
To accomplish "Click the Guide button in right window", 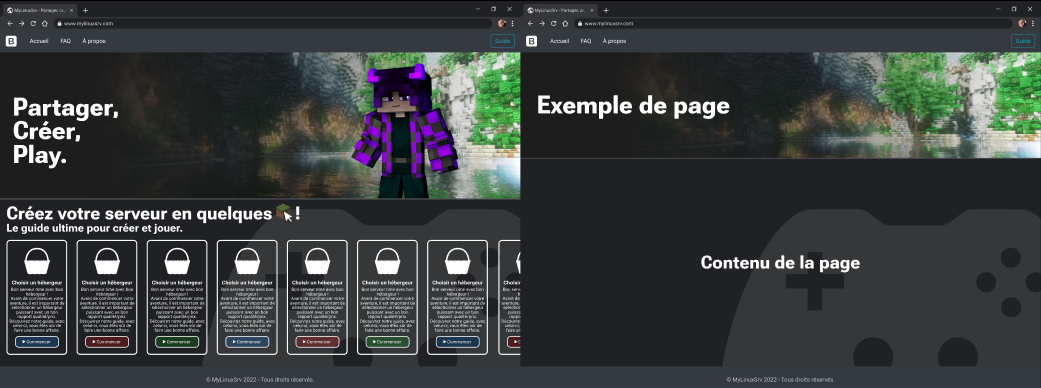I will (1023, 41).
